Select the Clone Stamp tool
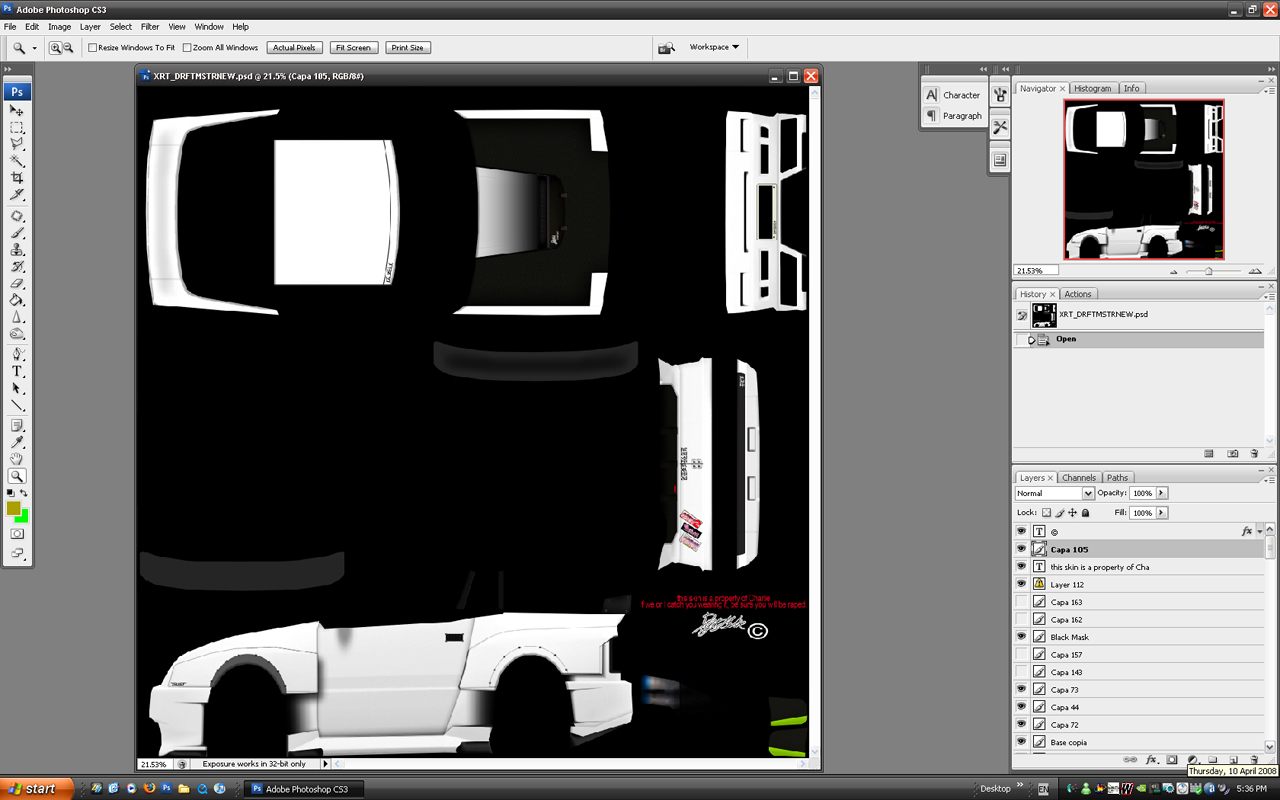Viewport: 1280px width, 800px height. tap(17, 250)
